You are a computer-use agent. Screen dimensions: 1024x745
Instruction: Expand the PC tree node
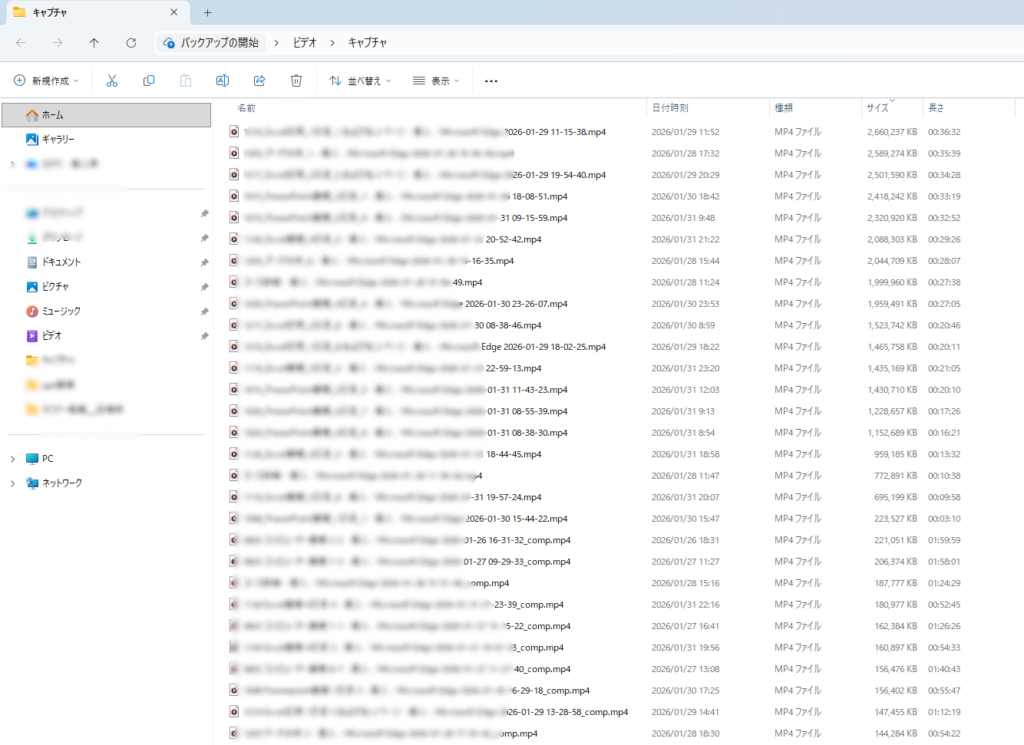[12, 459]
